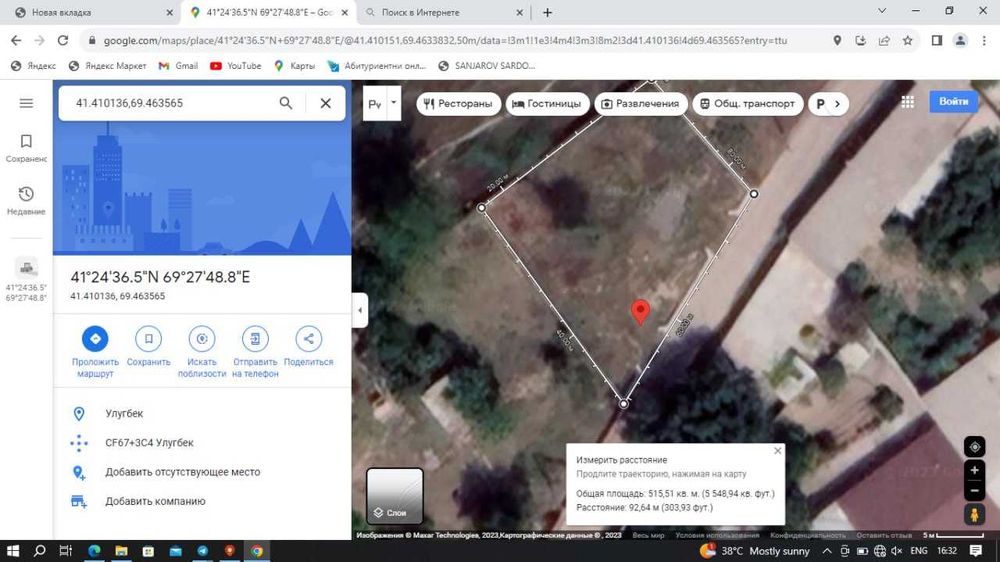The image size is (1000, 562).
Task: Open the Google apps grid
Action: (908, 101)
